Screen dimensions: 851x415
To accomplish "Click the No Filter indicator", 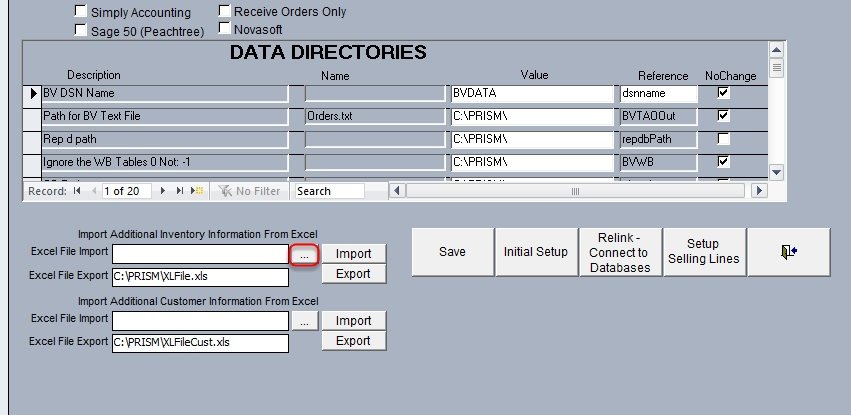I will (250, 191).
